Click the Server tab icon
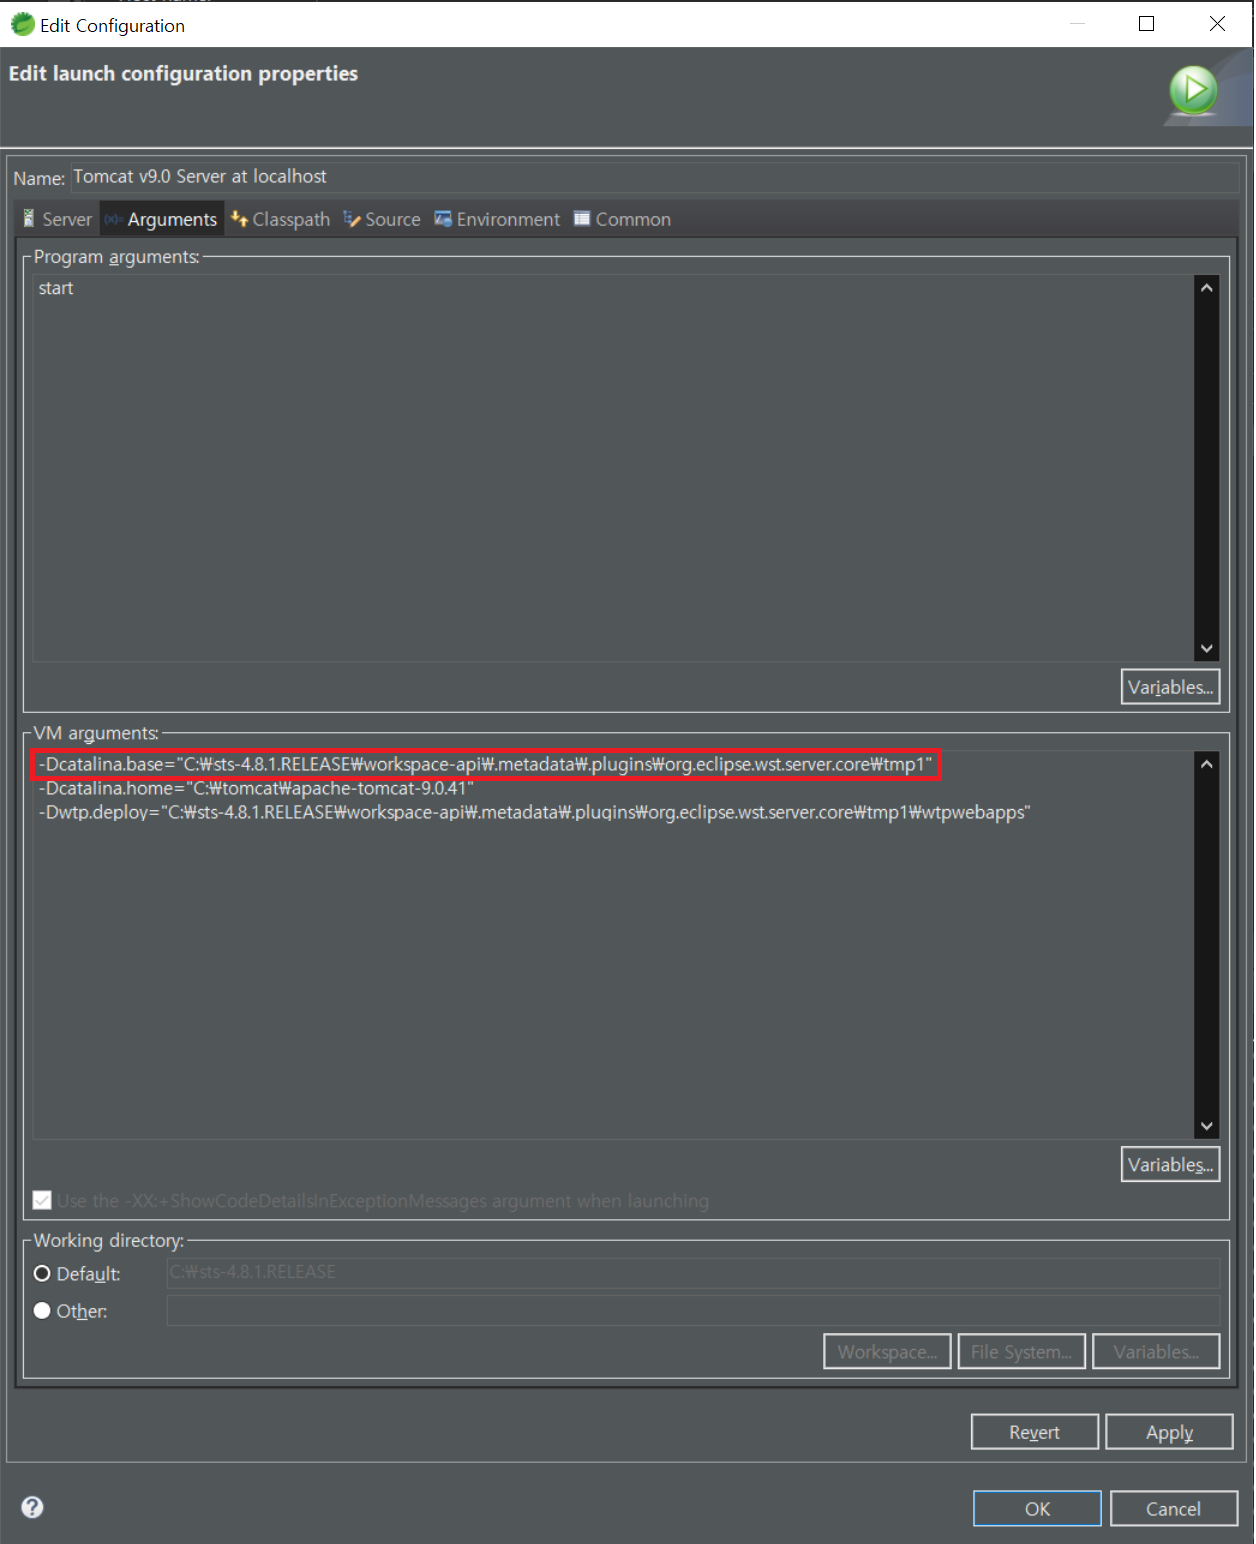 [29, 218]
